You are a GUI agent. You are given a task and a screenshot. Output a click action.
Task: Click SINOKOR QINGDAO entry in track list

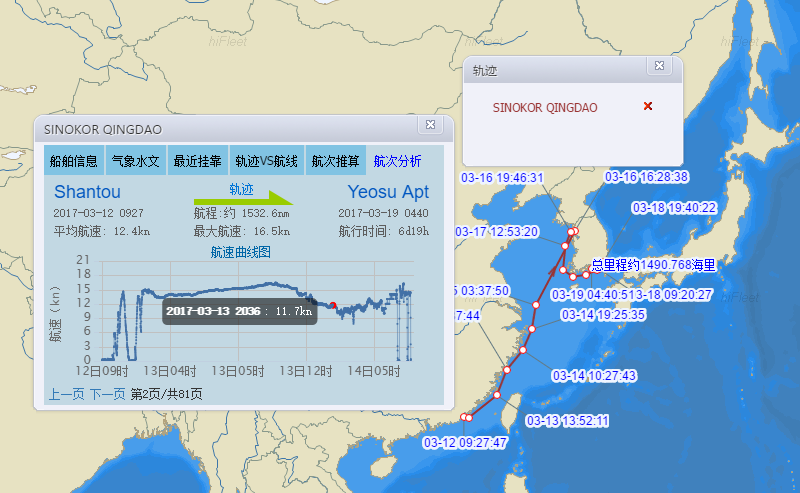coord(545,107)
